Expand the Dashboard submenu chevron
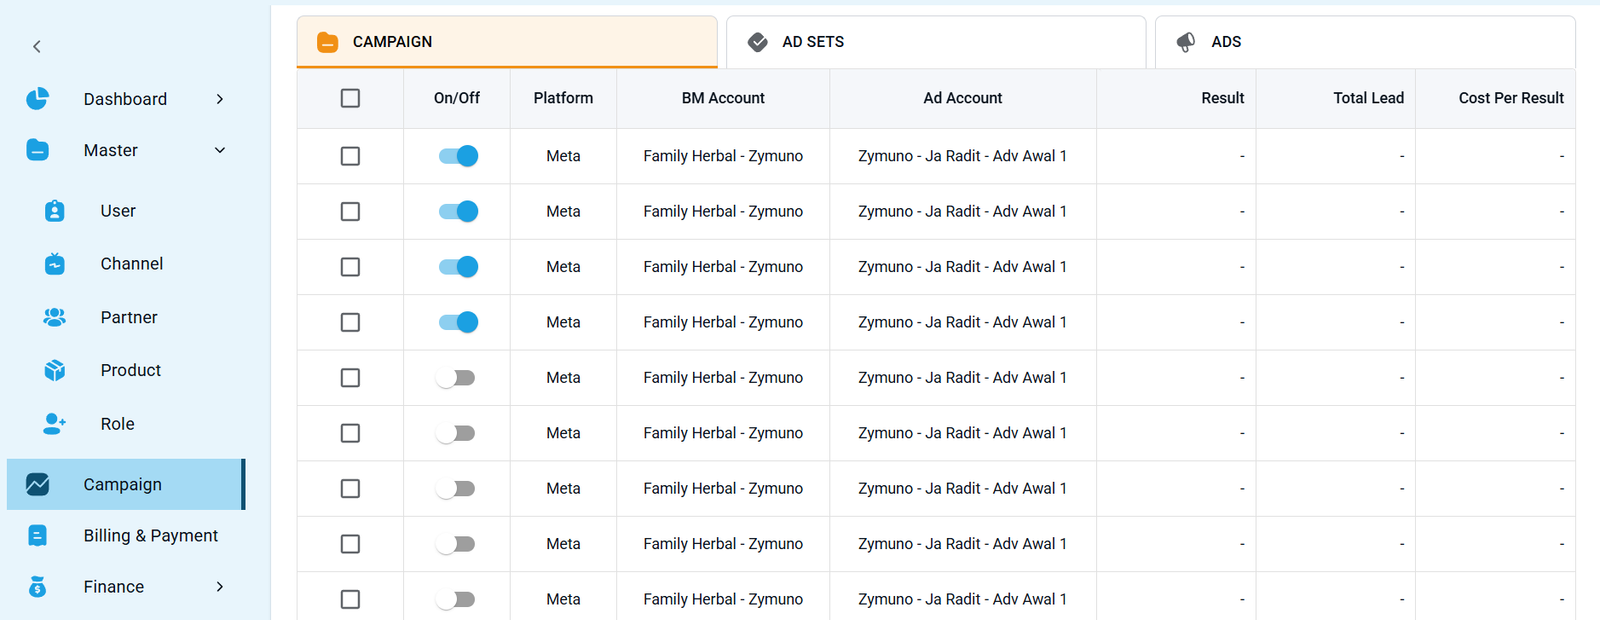This screenshot has width=1600, height=620. [220, 99]
